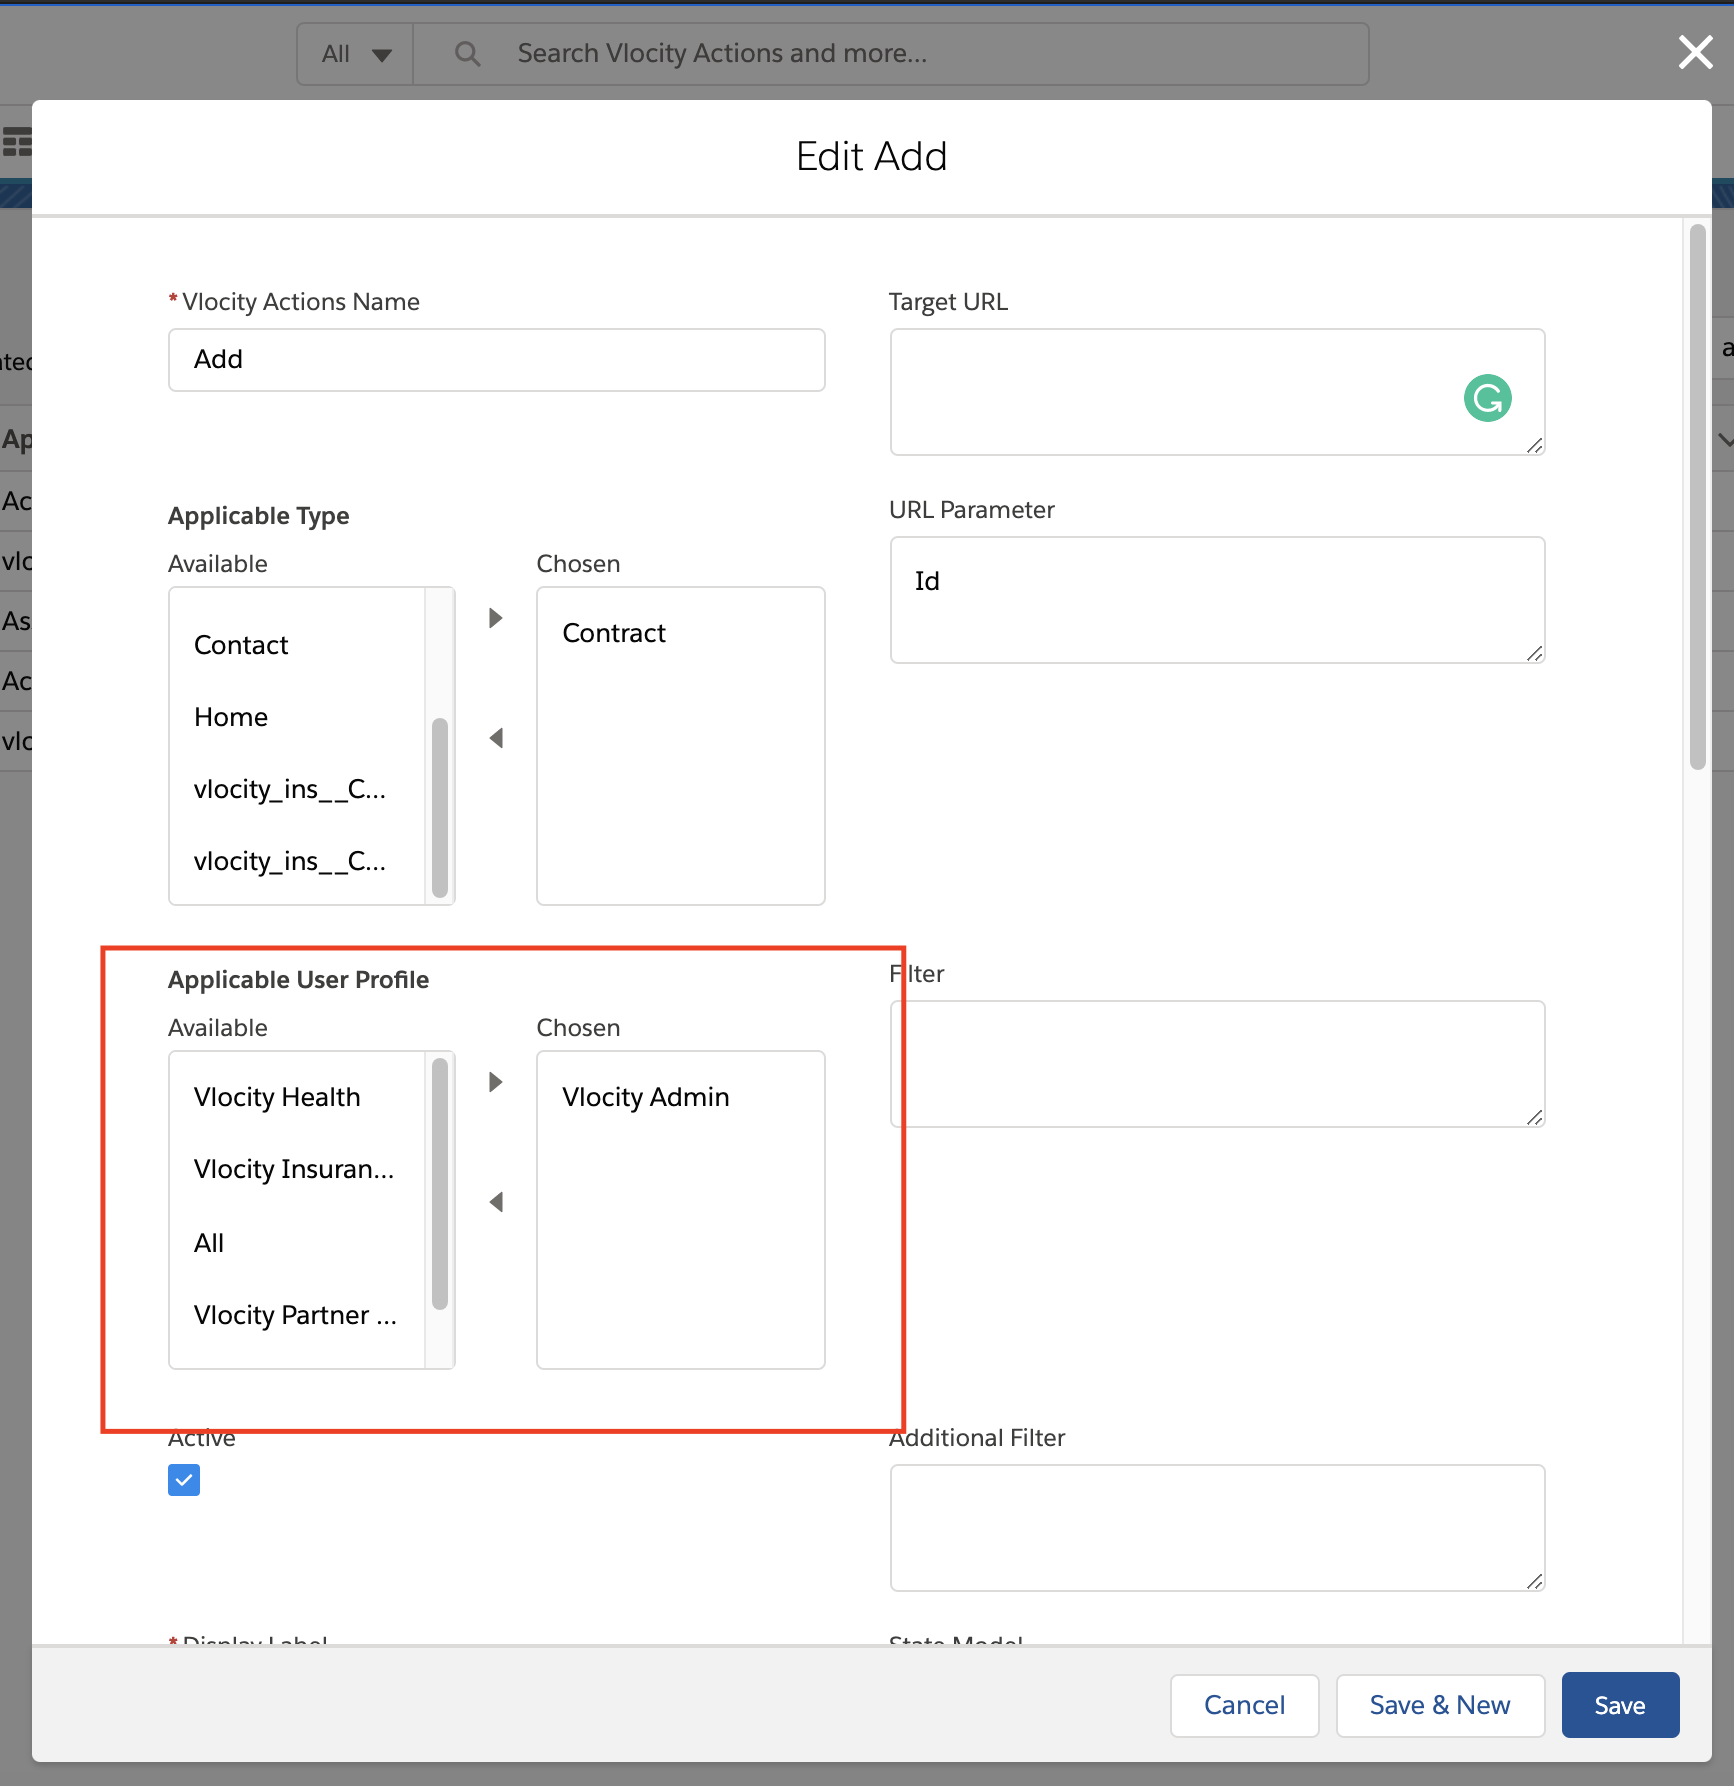Close the Edit Add dialog with X
The height and width of the screenshot is (1786, 1734).
pos(1696,52)
